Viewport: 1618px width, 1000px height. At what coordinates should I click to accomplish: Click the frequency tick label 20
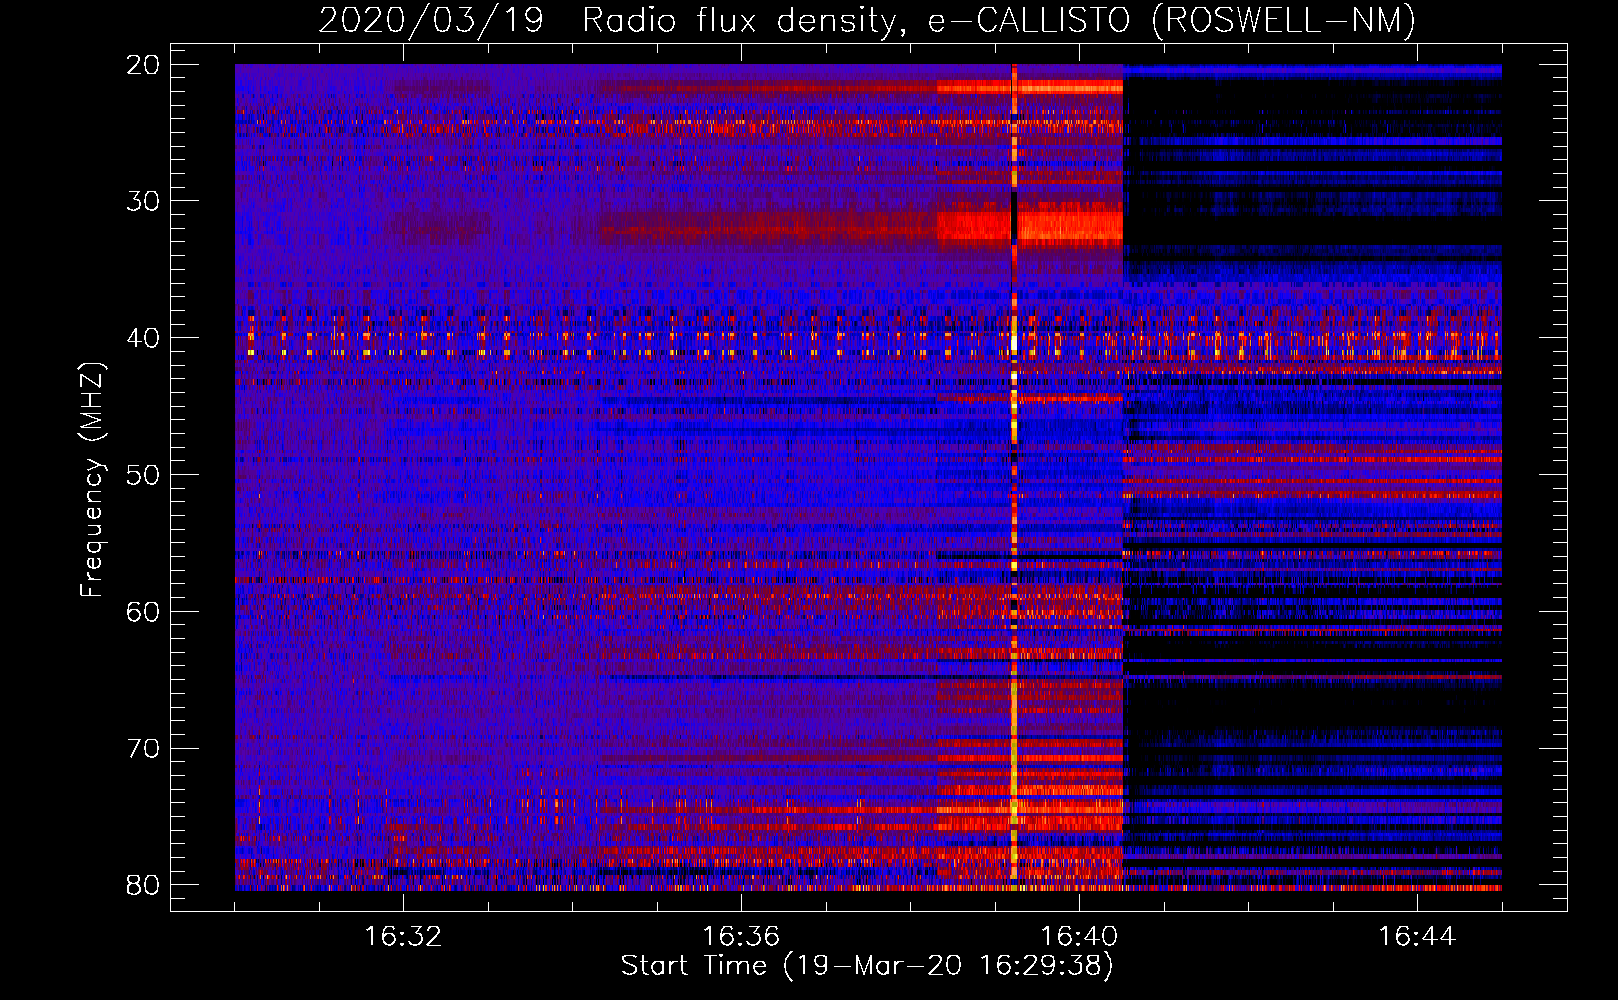click(144, 65)
